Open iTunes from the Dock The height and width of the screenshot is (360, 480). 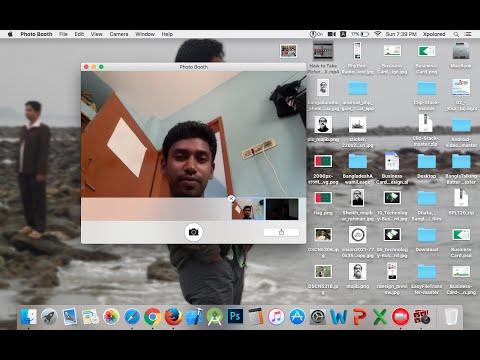(276, 317)
